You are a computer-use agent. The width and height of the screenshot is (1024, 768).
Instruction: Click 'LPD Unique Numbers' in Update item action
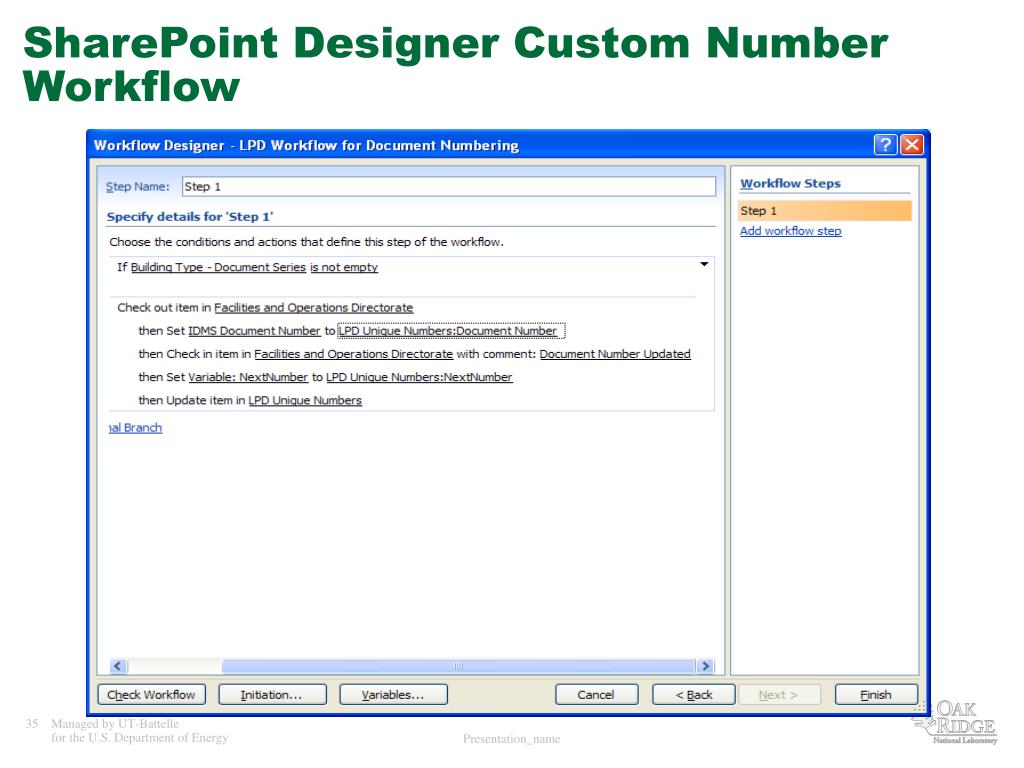305,400
